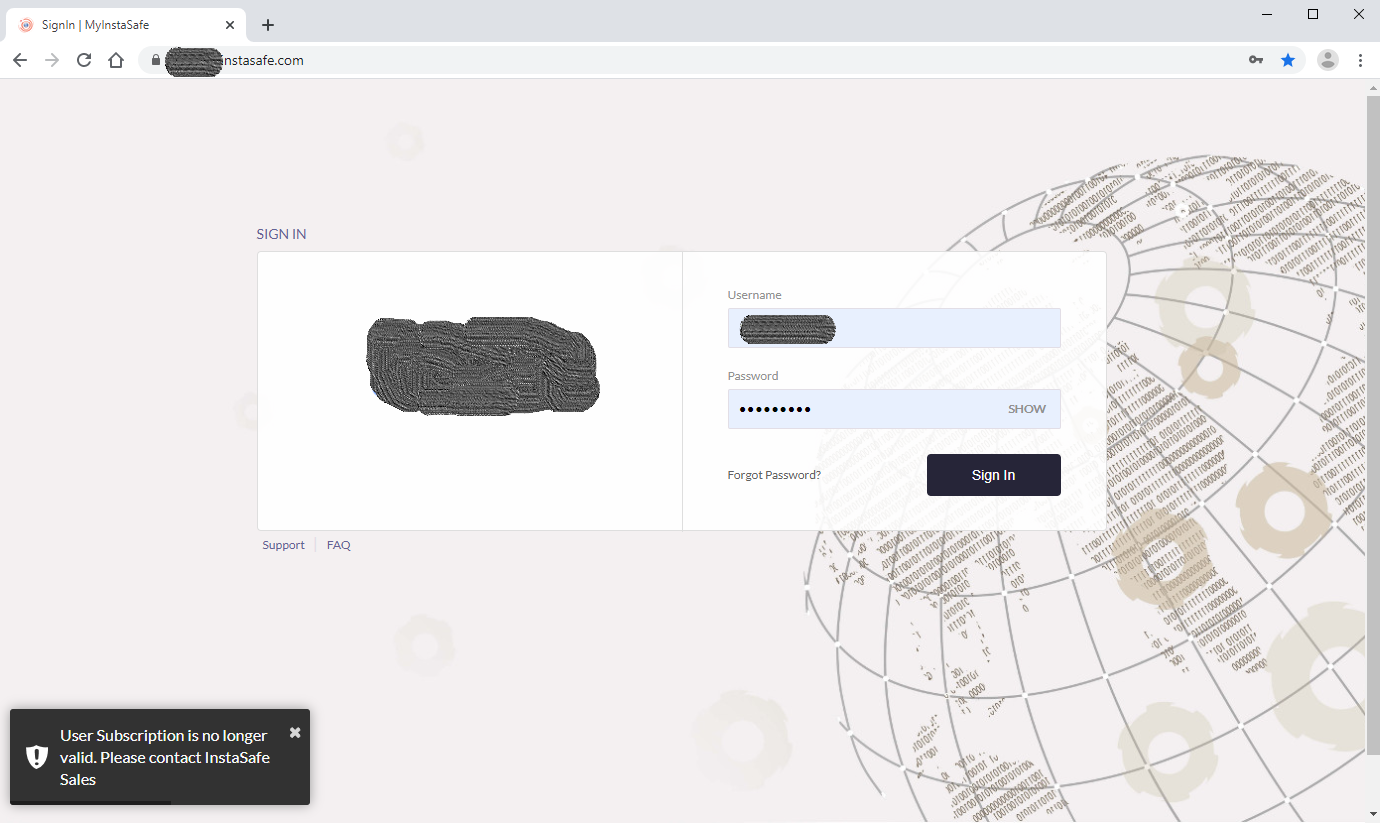1380x823 pixels.
Task: Click the padlock site security icon
Action: click(155, 60)
